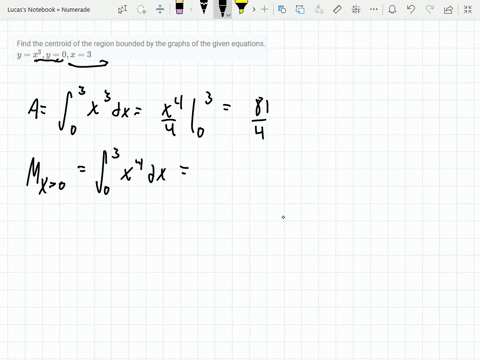Redo the last action
480x360 pixels.
(430, 9)
